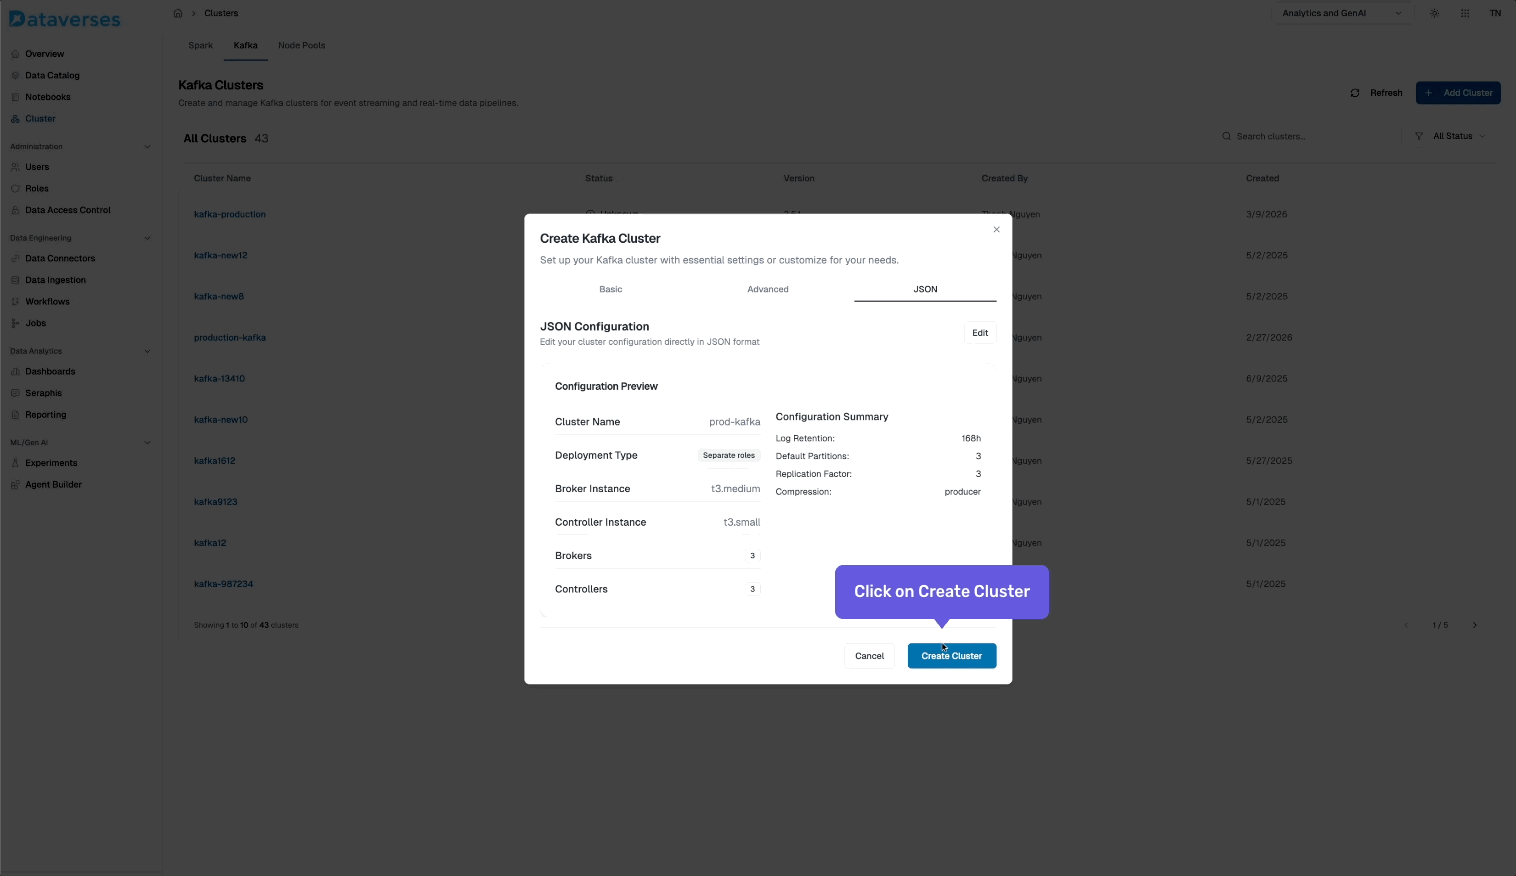The image size is (1516, 876).
Task: Click the Clusters breadcrumb
Action: 221,13
